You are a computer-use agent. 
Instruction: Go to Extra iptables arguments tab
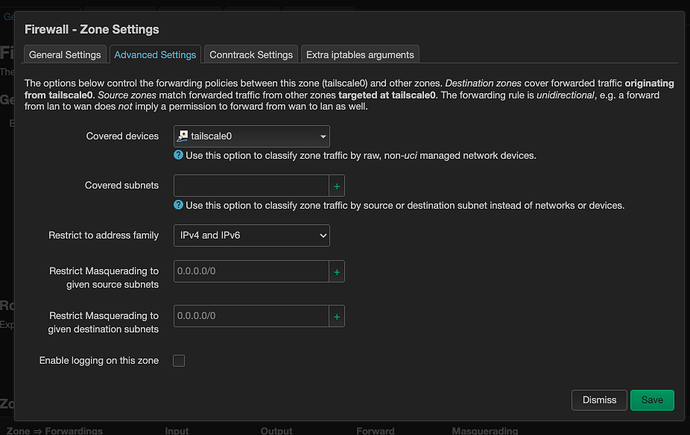(x=360, y=54)
